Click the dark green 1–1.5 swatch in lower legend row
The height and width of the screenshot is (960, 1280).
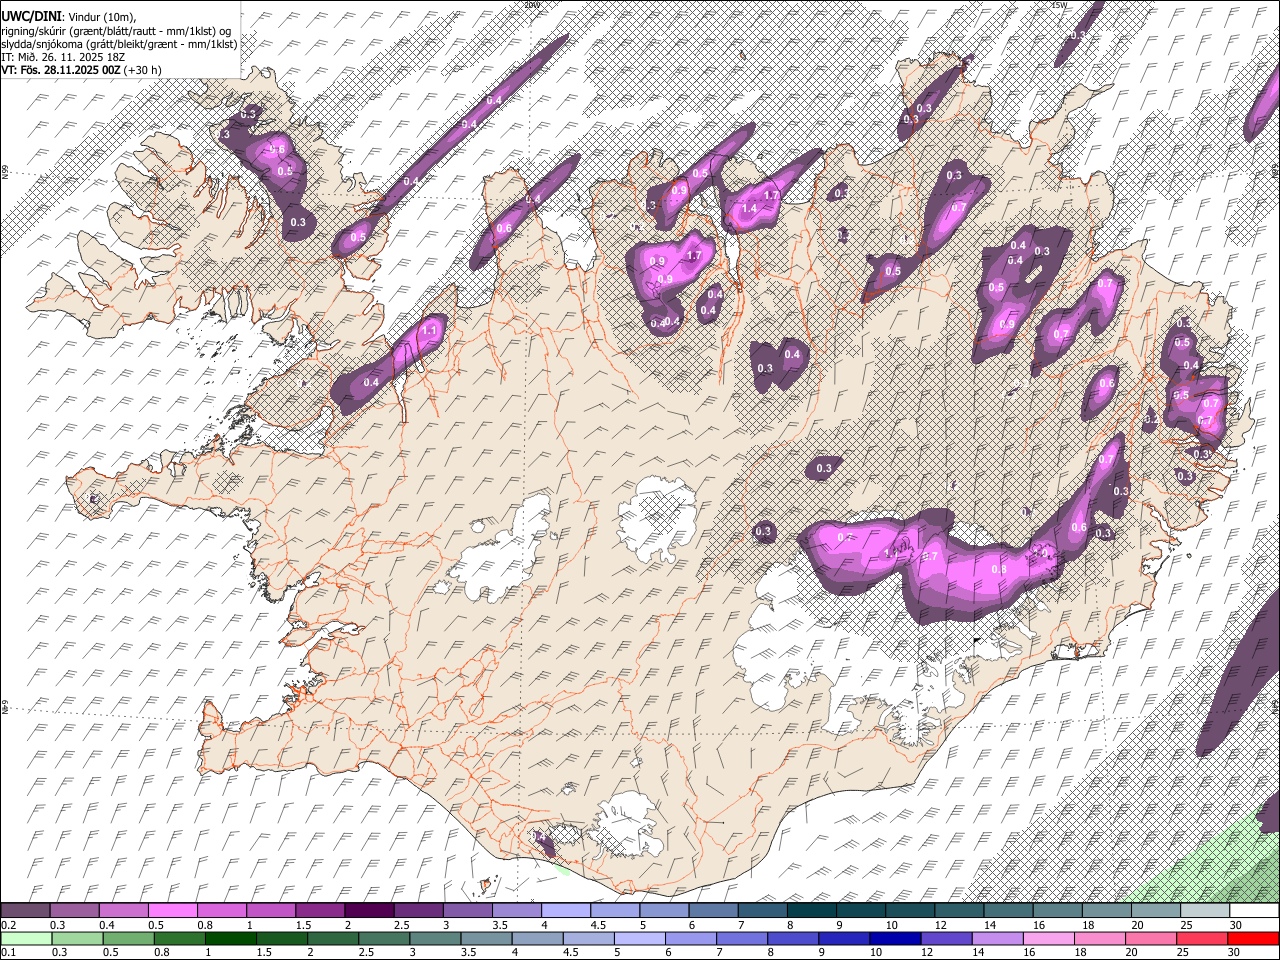(231, 939)
